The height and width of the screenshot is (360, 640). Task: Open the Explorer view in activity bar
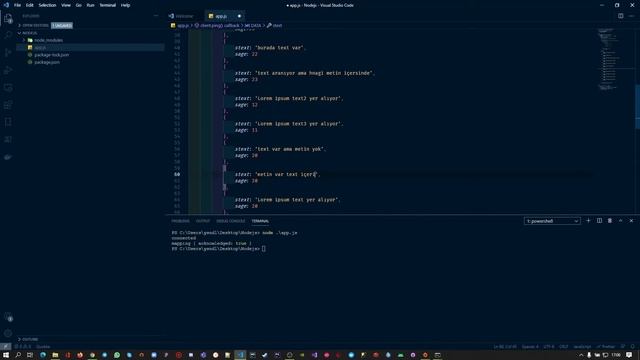tap(8, 18)
